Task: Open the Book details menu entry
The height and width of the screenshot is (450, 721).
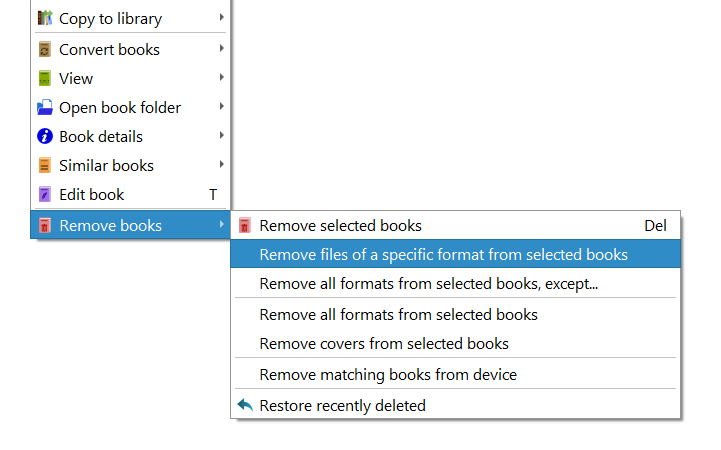Action: (101, 136)
